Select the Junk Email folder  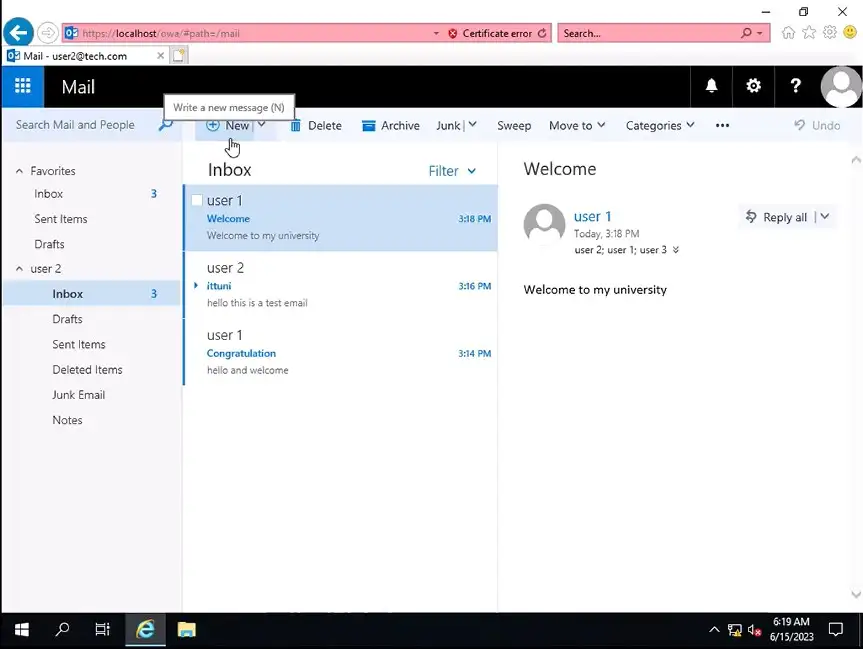tap(79, 395)
